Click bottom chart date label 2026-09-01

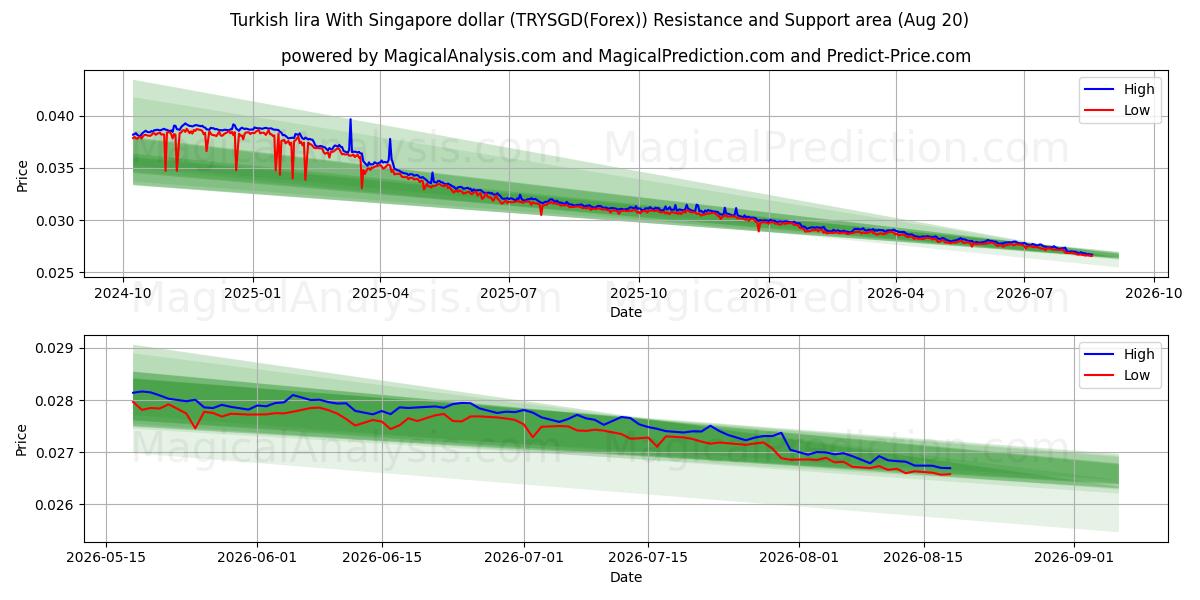[x=1074, y=559]
